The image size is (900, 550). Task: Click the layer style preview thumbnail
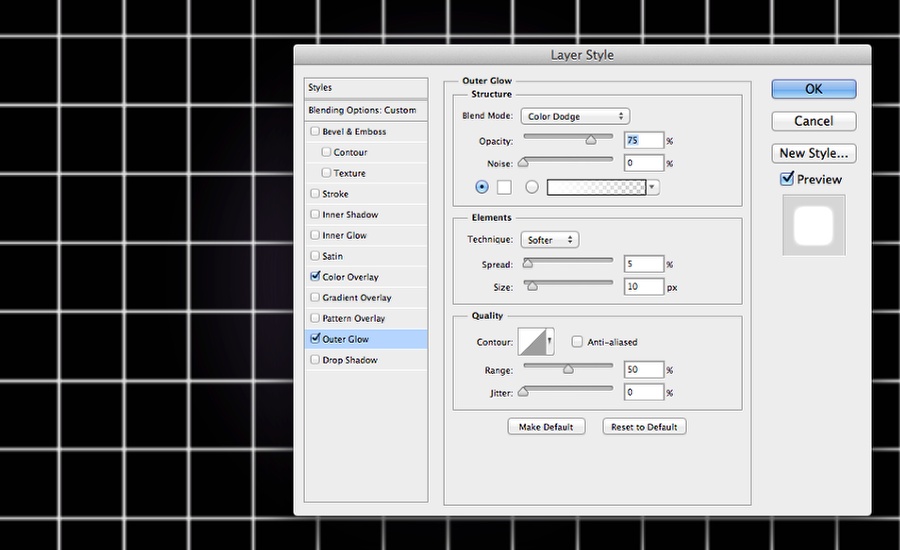point(813,226)
